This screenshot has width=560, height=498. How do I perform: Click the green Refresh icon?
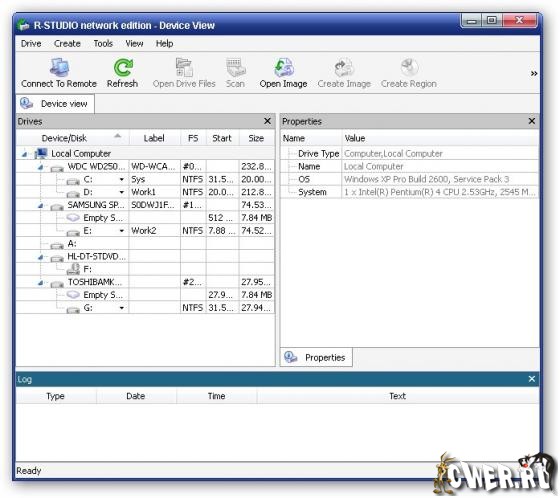123,67
